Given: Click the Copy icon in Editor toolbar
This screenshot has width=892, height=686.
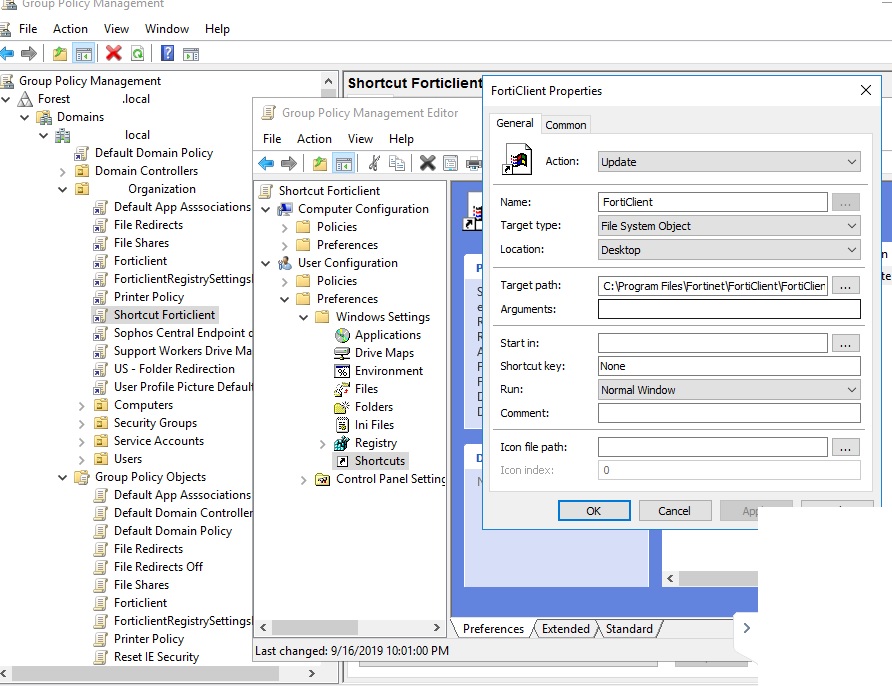Looking at the screenshot, I should click(x=397, y=163).
